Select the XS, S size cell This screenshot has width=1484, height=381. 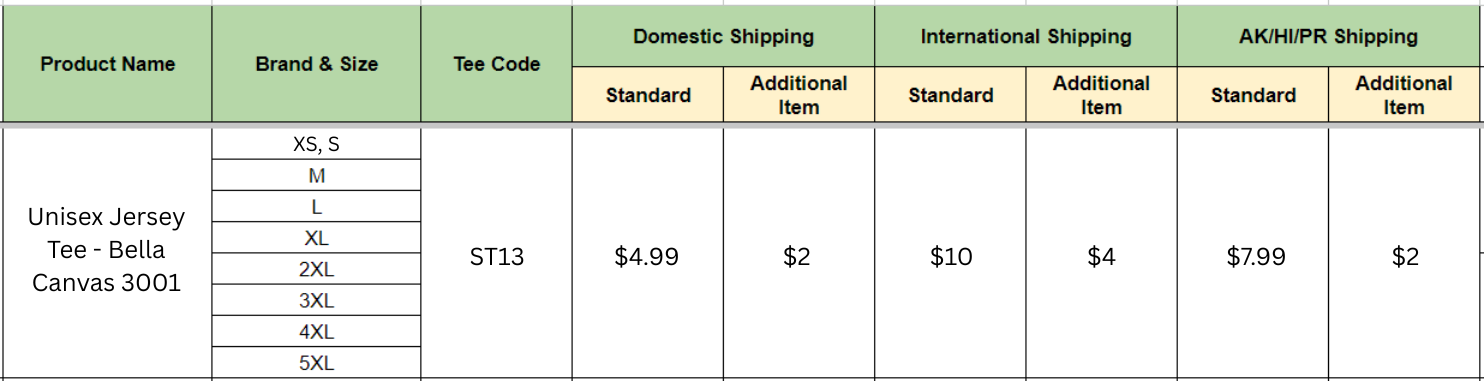(316, 144)
